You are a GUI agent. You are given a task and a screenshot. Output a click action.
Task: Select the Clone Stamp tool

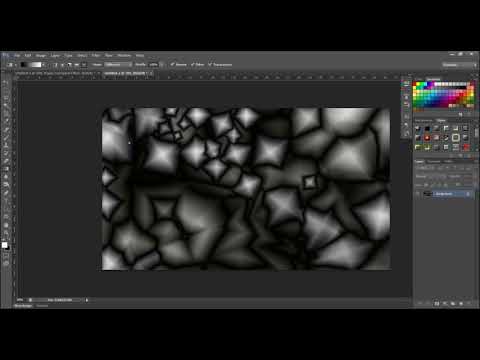coord(6,146)
